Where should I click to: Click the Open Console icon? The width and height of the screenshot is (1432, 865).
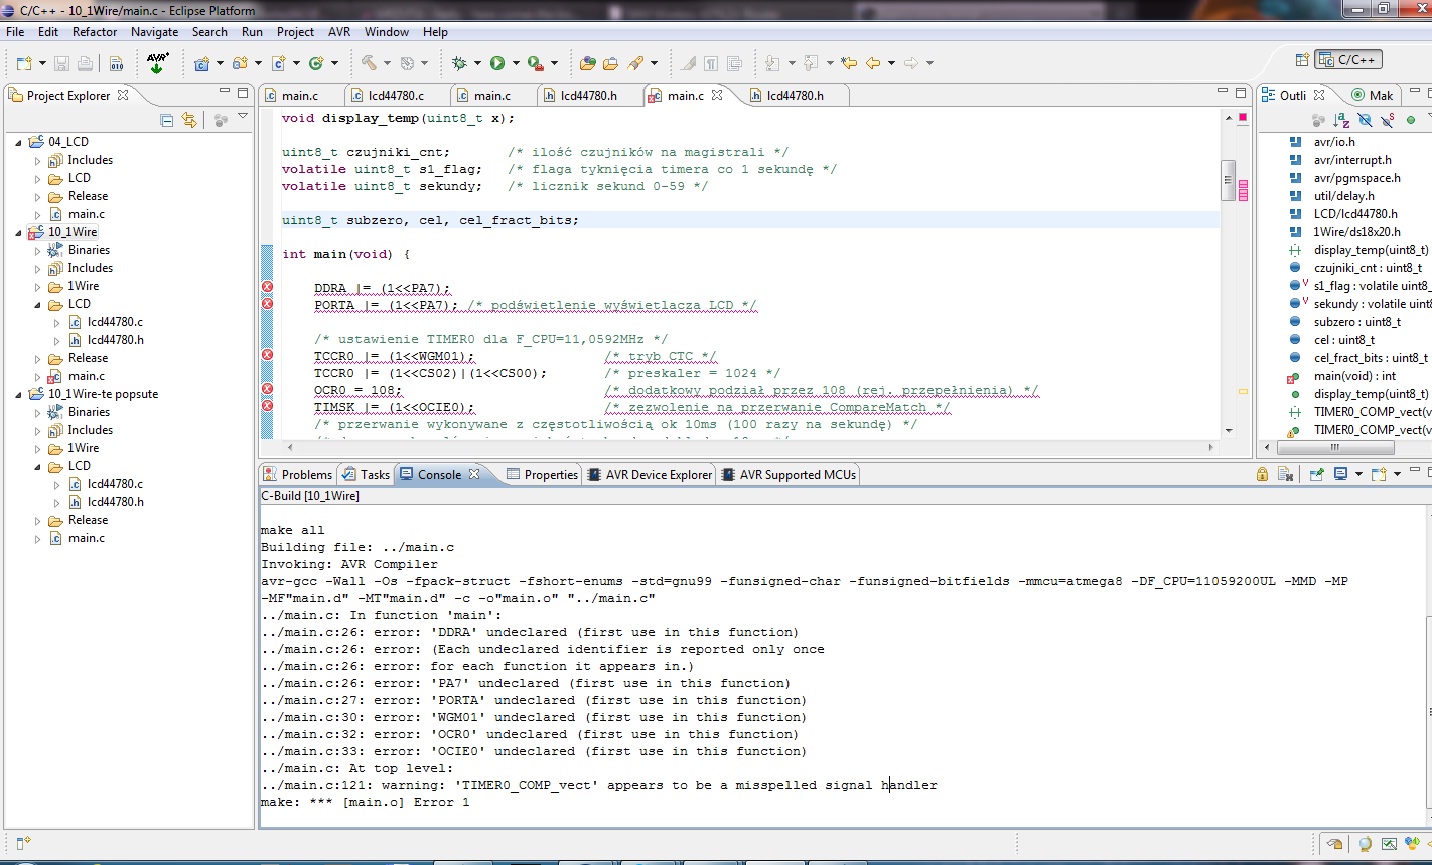tap(1379, 474)
